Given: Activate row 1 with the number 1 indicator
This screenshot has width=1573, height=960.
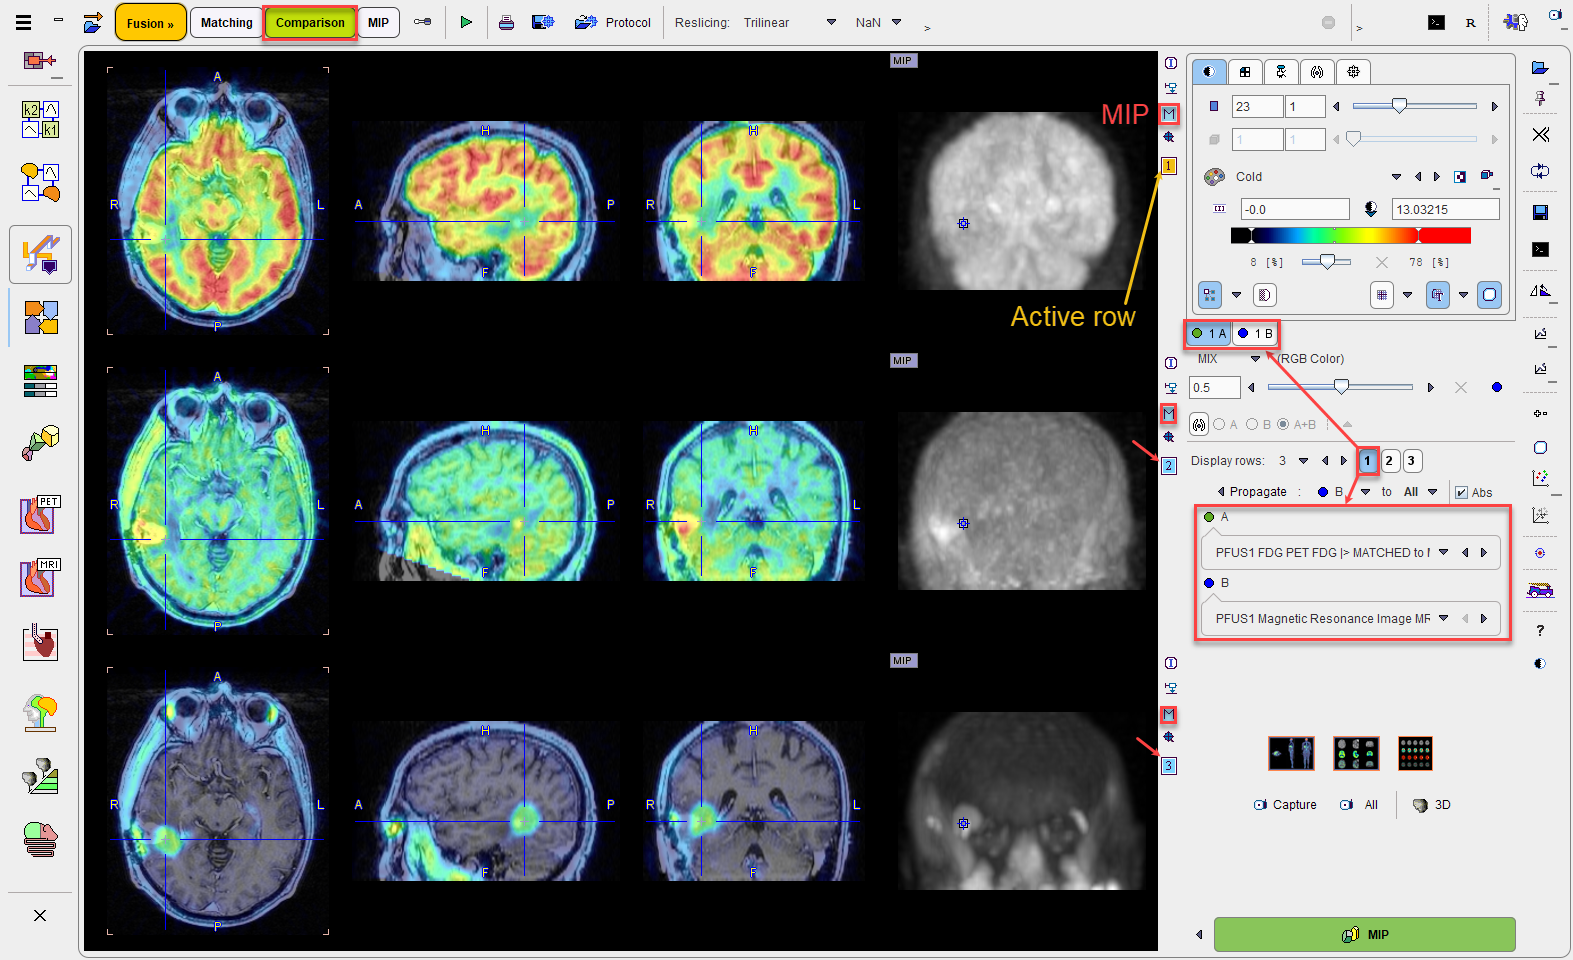Looking at the screenshot, I should pos(1169,166).
